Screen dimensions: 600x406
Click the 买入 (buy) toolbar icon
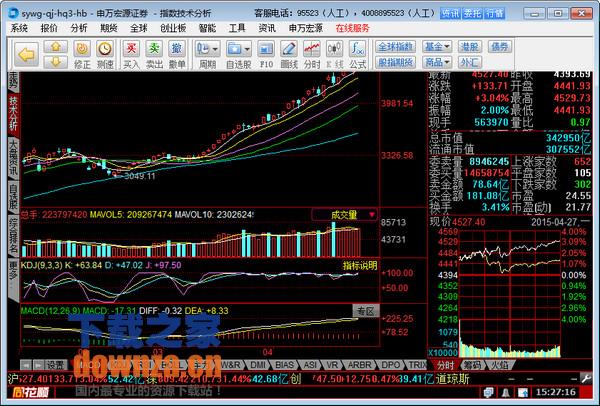[131, 51]
